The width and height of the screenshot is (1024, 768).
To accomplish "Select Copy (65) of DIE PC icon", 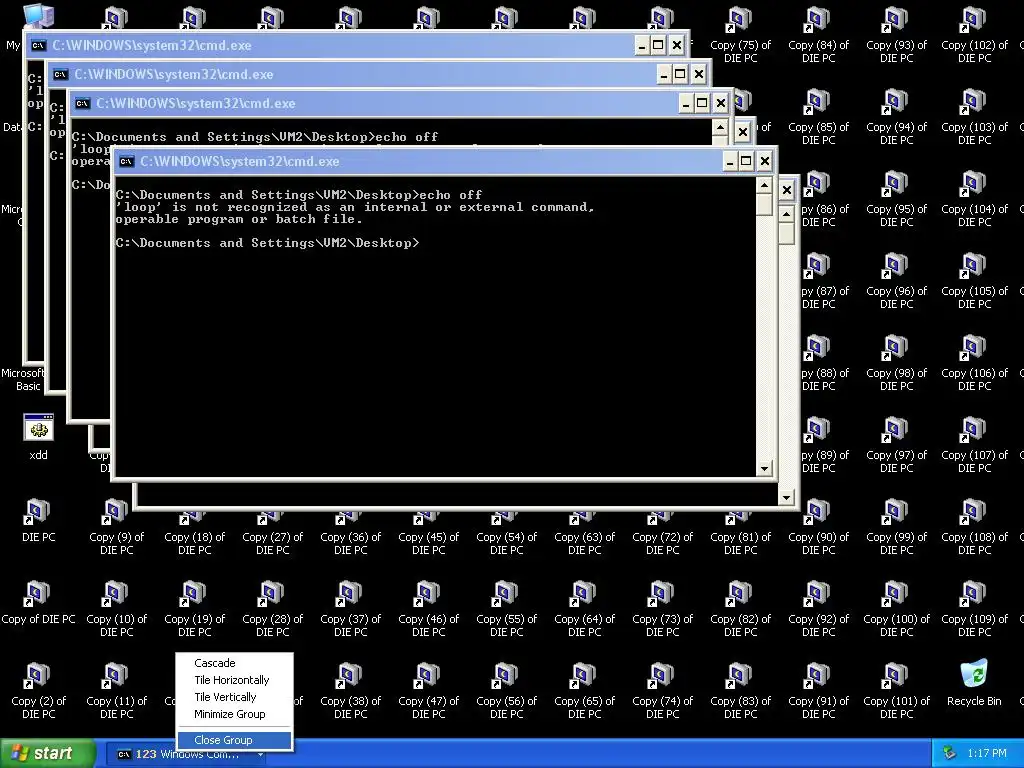I will click(584, 690).
